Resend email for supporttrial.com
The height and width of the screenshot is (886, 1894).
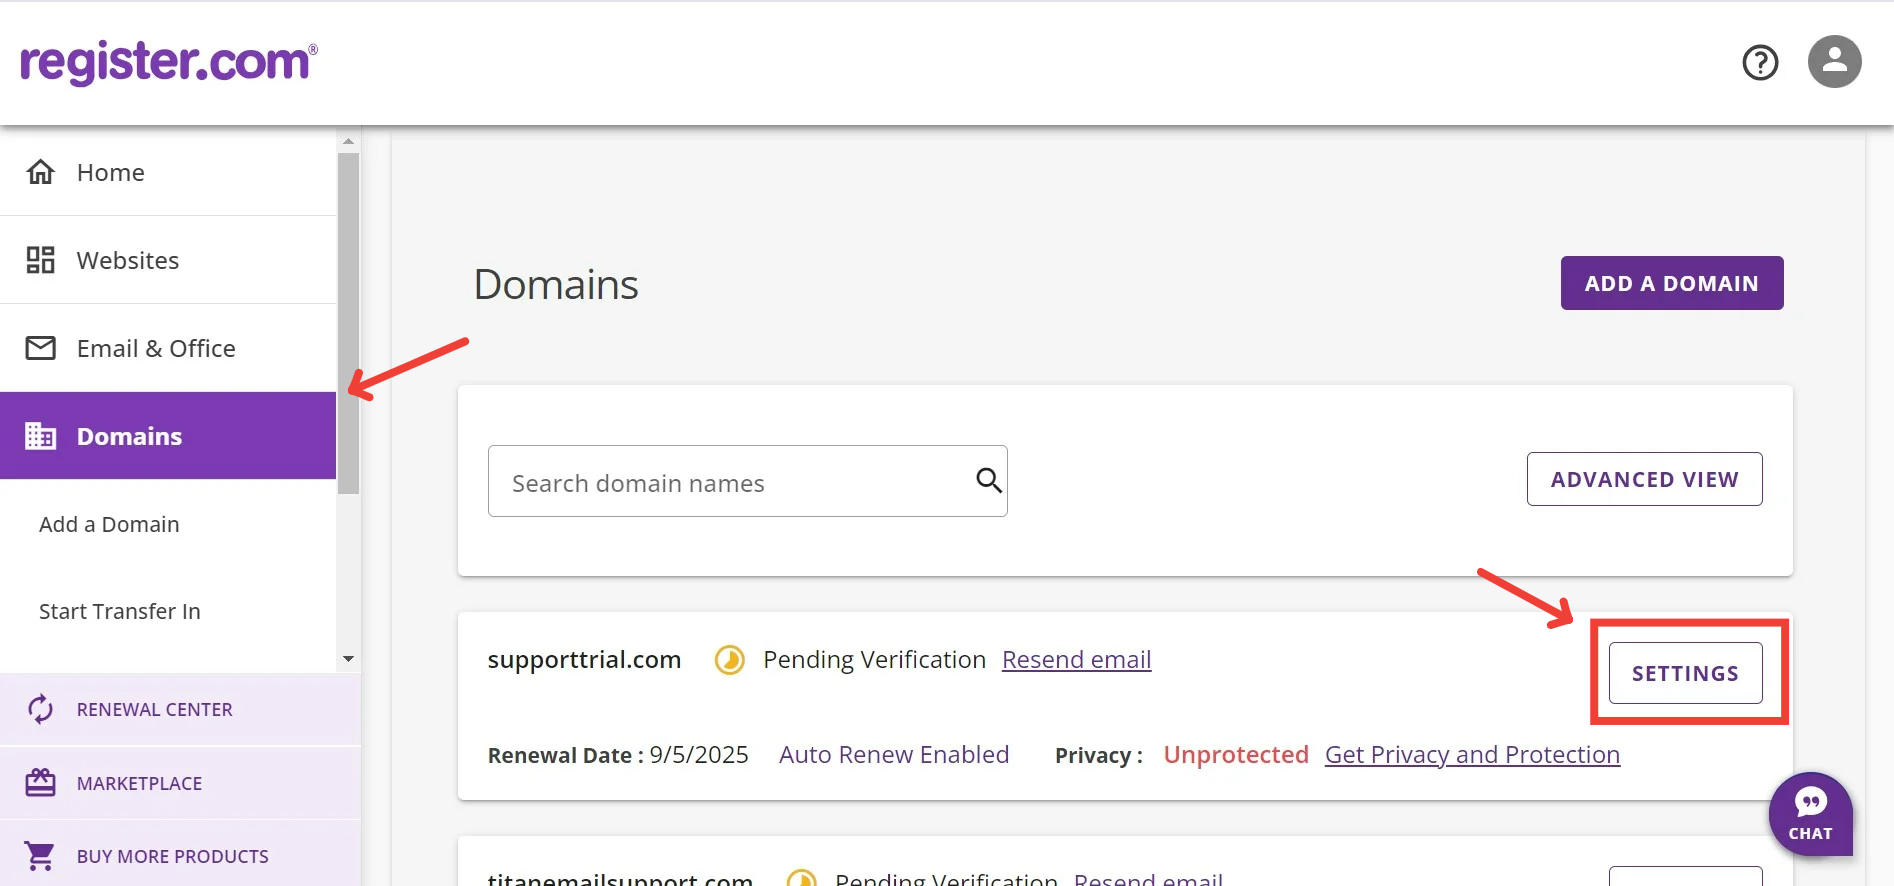pyautogui.click(x=1076, y=660)
